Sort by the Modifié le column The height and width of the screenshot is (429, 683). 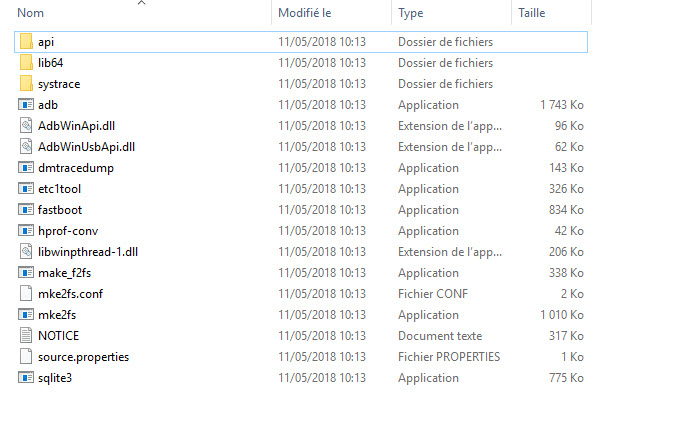pos(305,13)
